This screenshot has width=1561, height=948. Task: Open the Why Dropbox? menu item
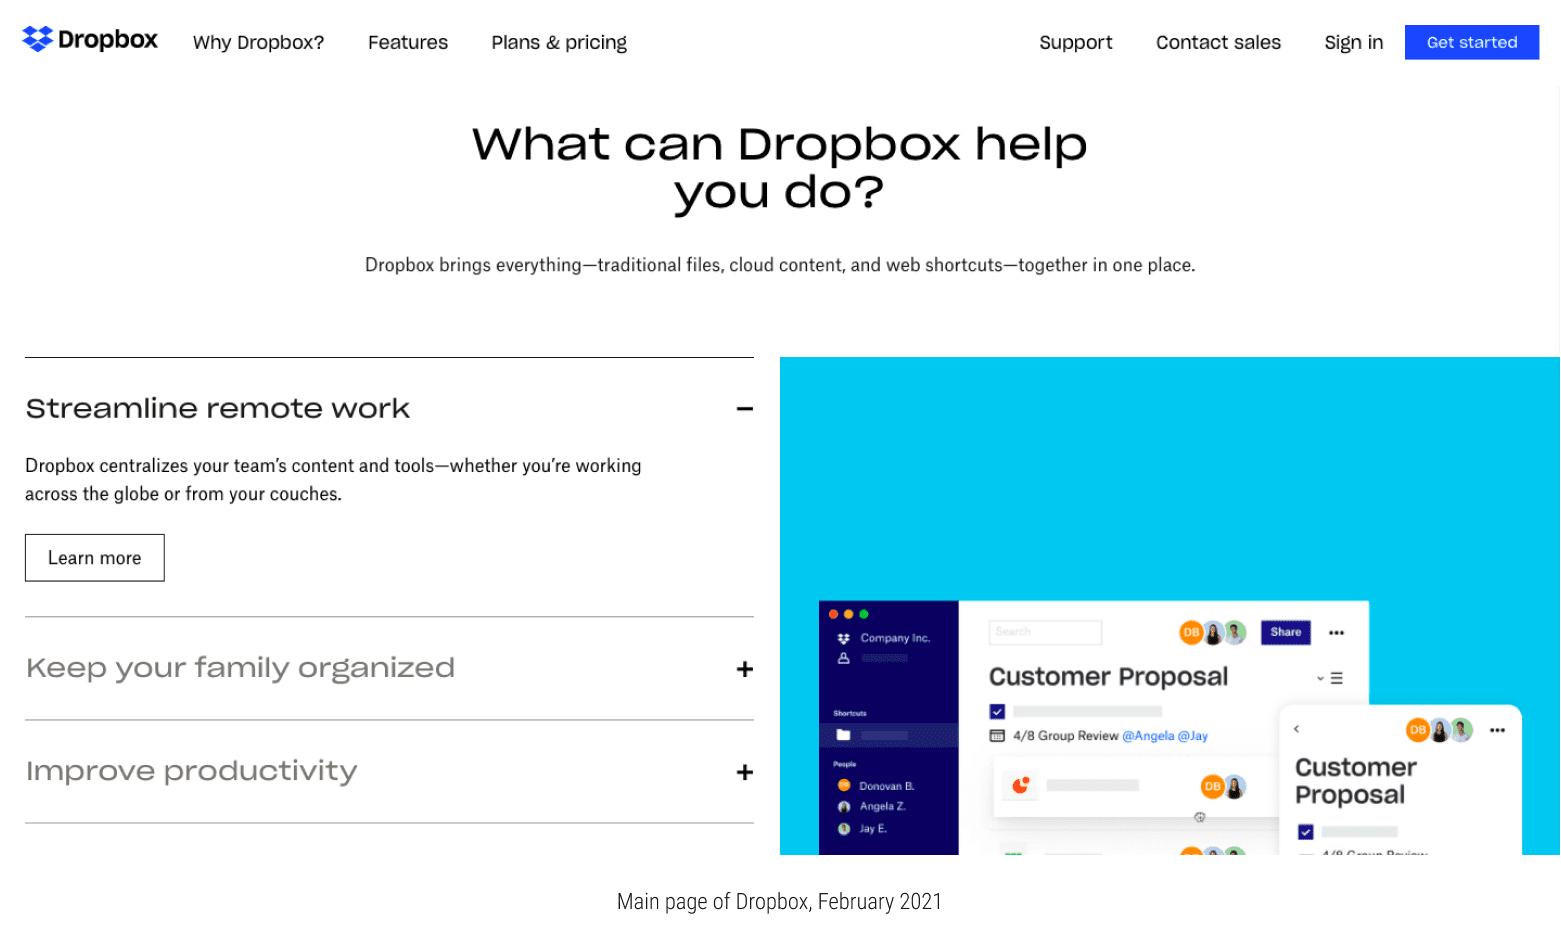tap(258, 43)
